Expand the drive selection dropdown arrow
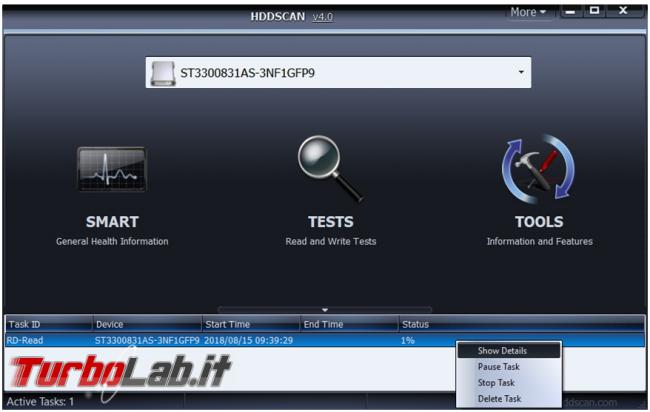 tap(521, 72)
